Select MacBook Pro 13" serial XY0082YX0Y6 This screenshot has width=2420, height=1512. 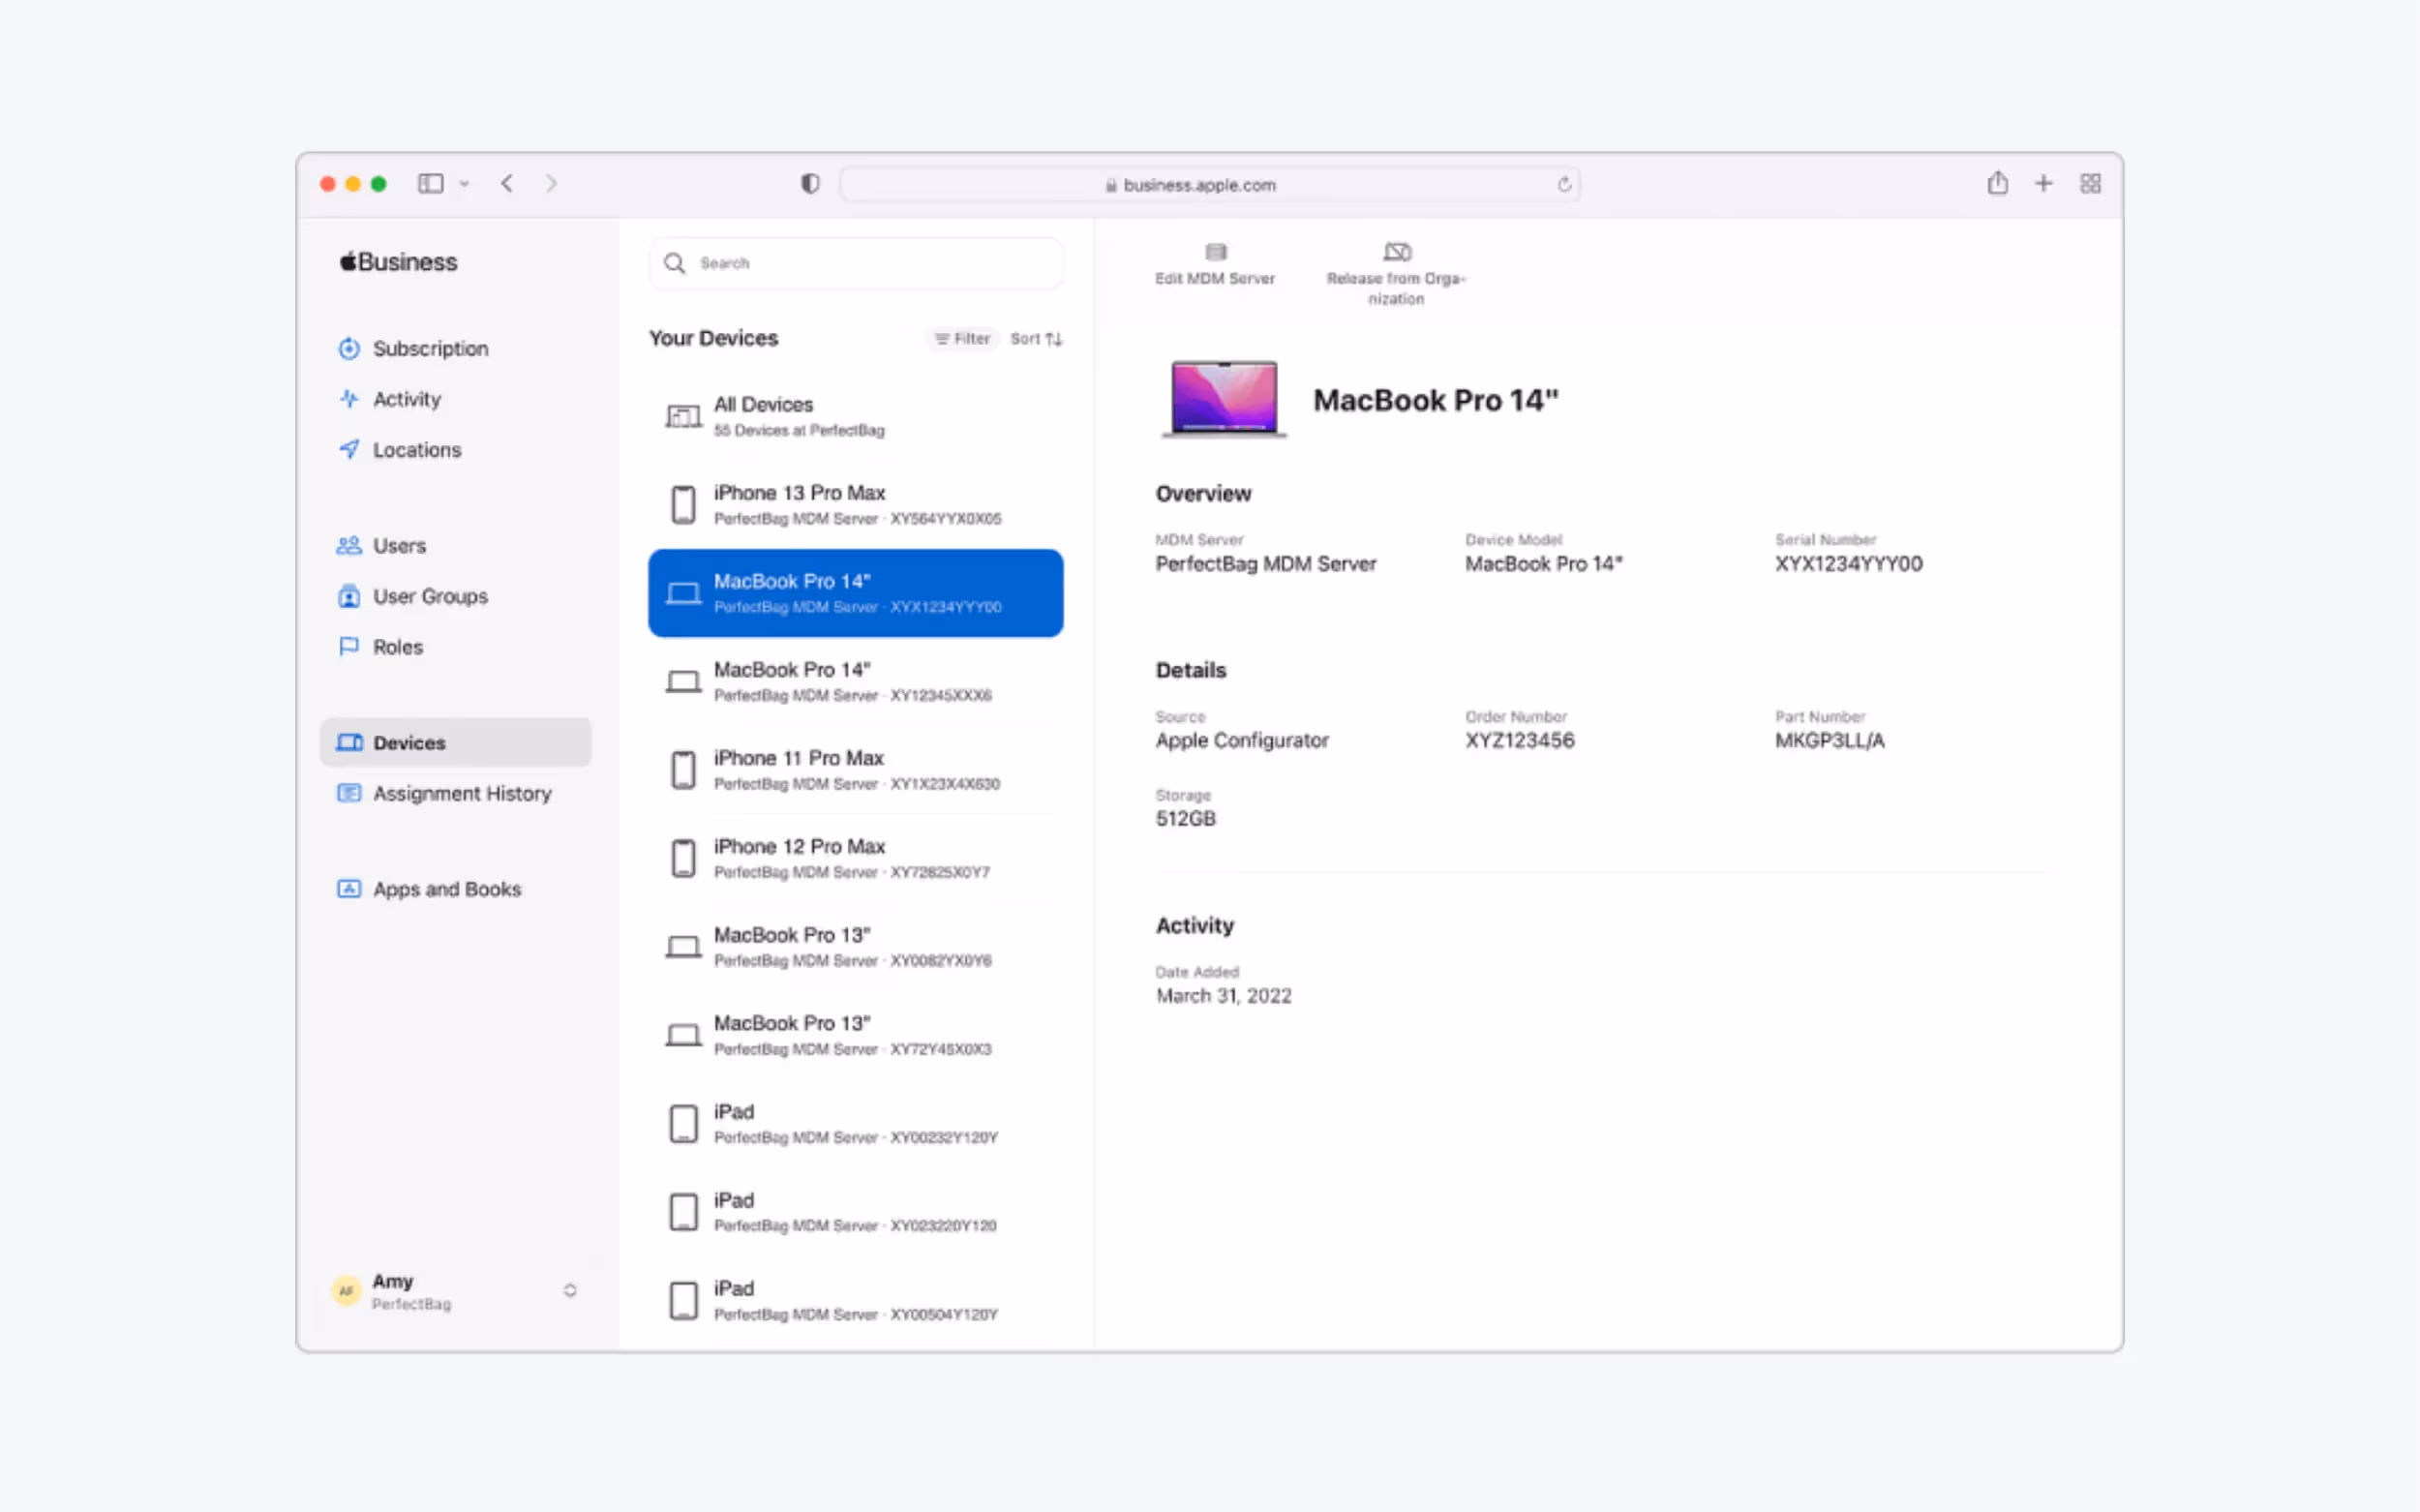pos(856,946)
